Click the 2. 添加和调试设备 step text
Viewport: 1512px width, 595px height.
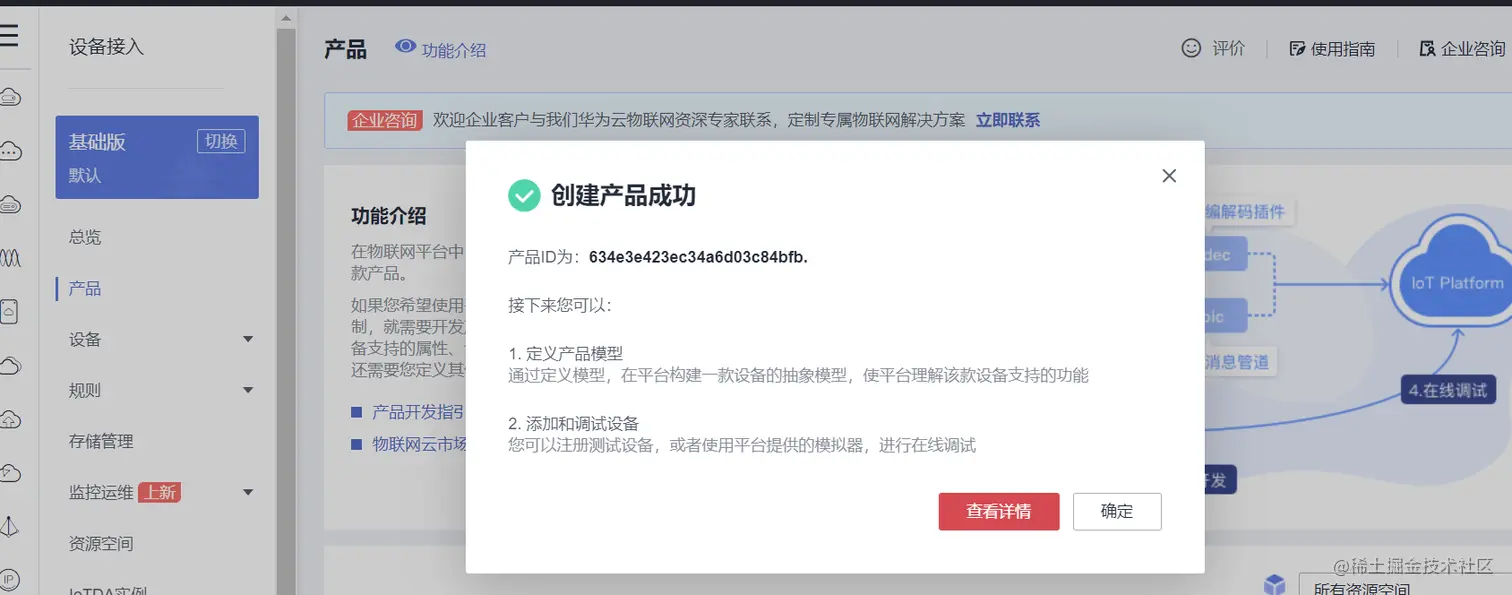click(x=573, y=424)
